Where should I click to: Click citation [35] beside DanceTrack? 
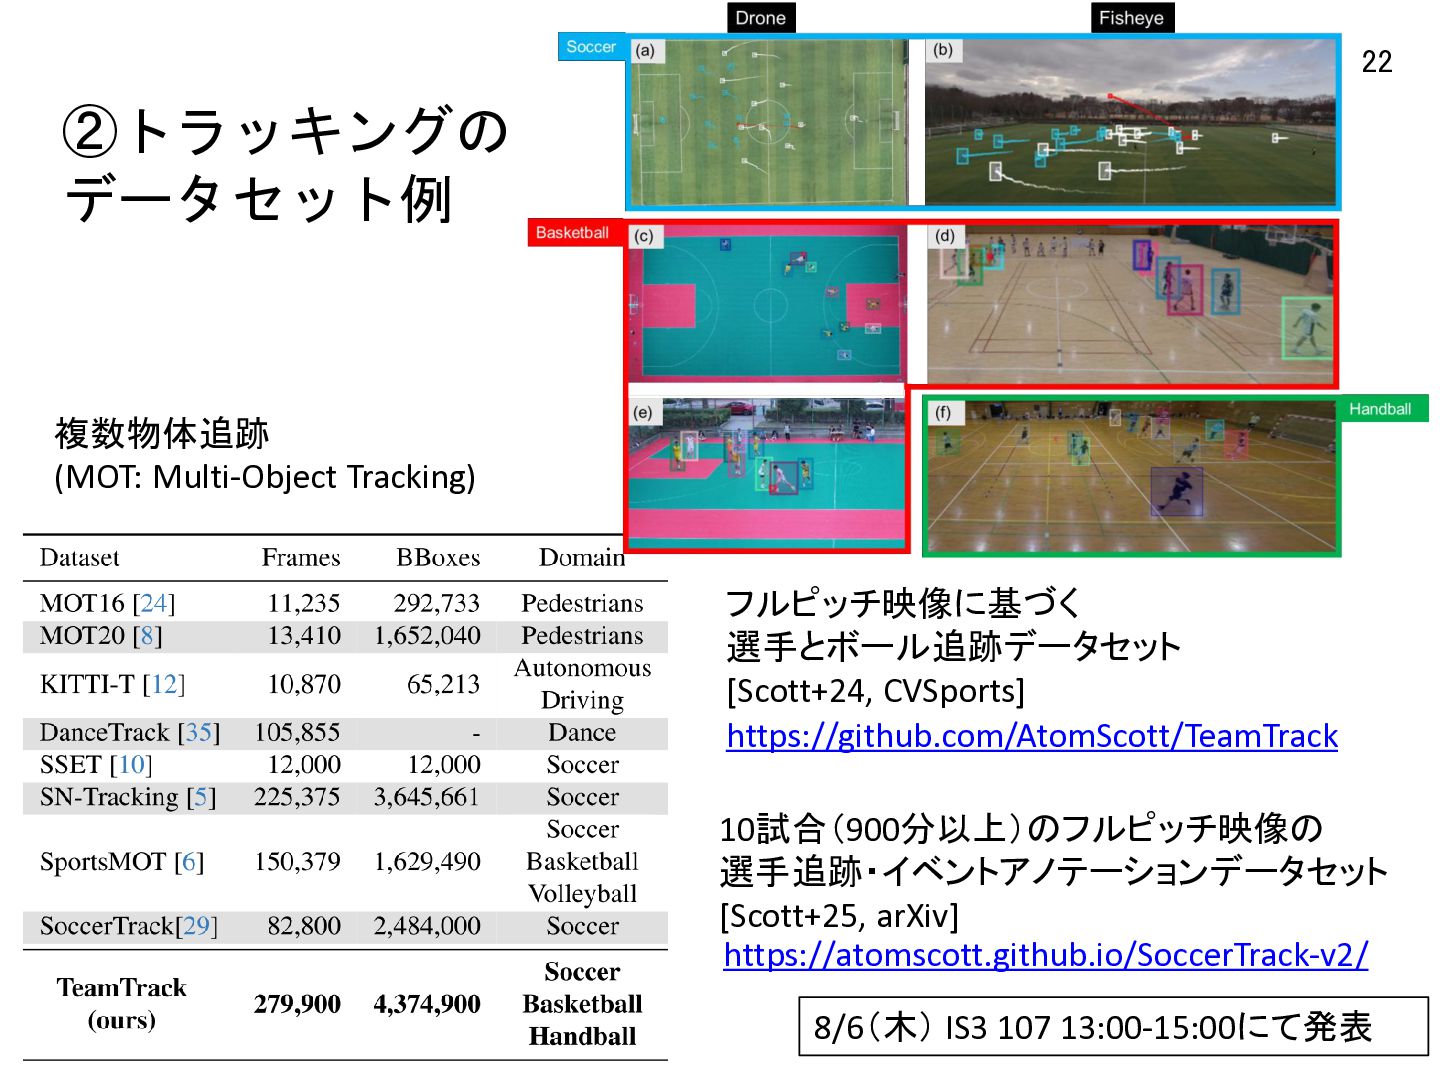(x=199, y=732)
